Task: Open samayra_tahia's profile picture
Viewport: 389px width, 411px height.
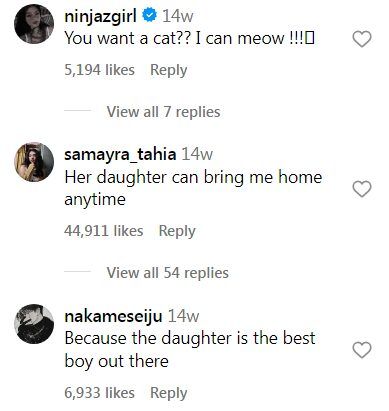Action: pyautogui.click(x=34, y=162)
